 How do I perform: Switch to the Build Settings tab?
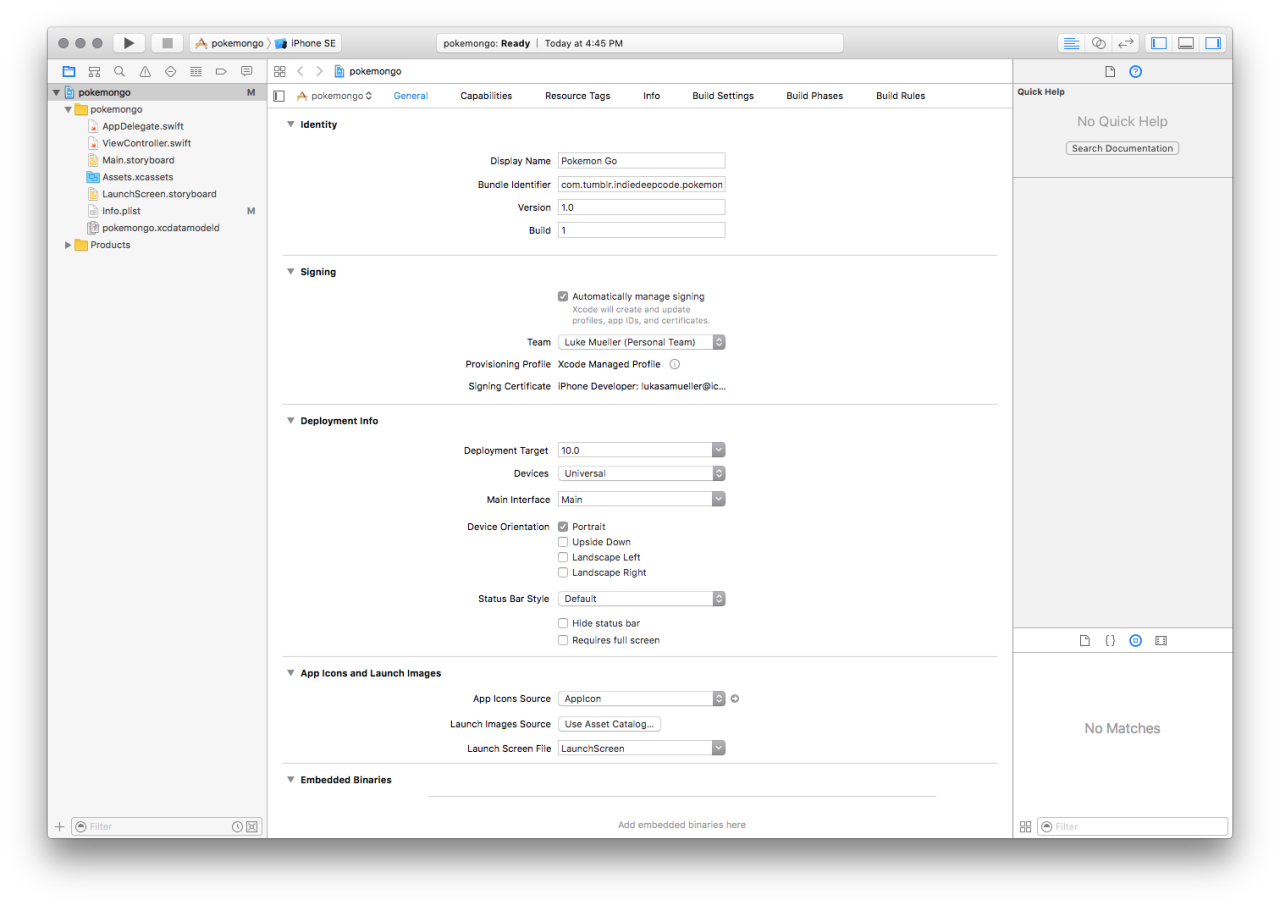point(723,96)
